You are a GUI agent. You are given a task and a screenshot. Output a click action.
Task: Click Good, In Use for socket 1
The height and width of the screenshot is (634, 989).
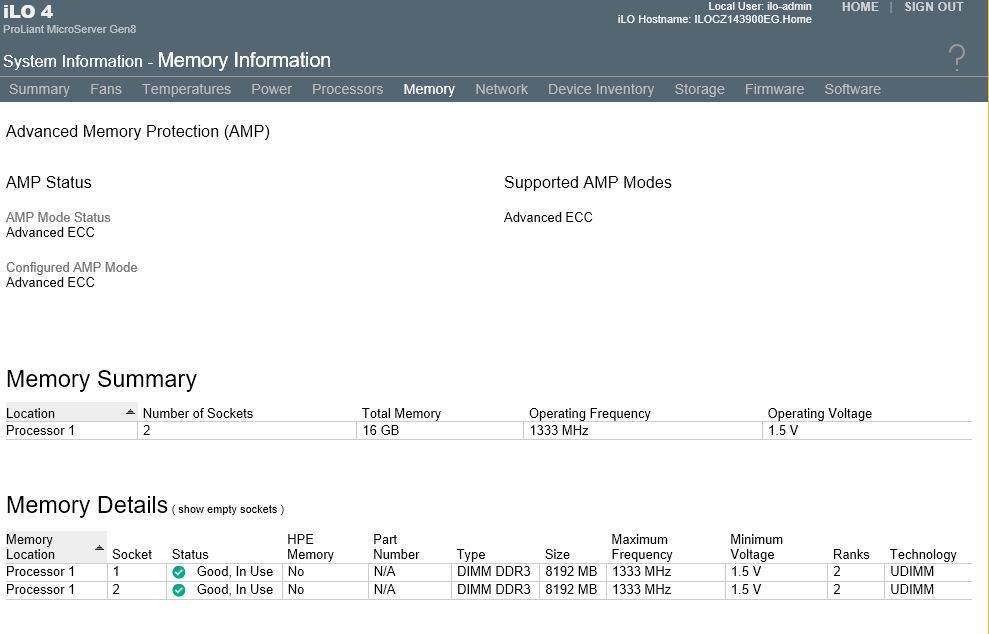[x=235, y=572]
